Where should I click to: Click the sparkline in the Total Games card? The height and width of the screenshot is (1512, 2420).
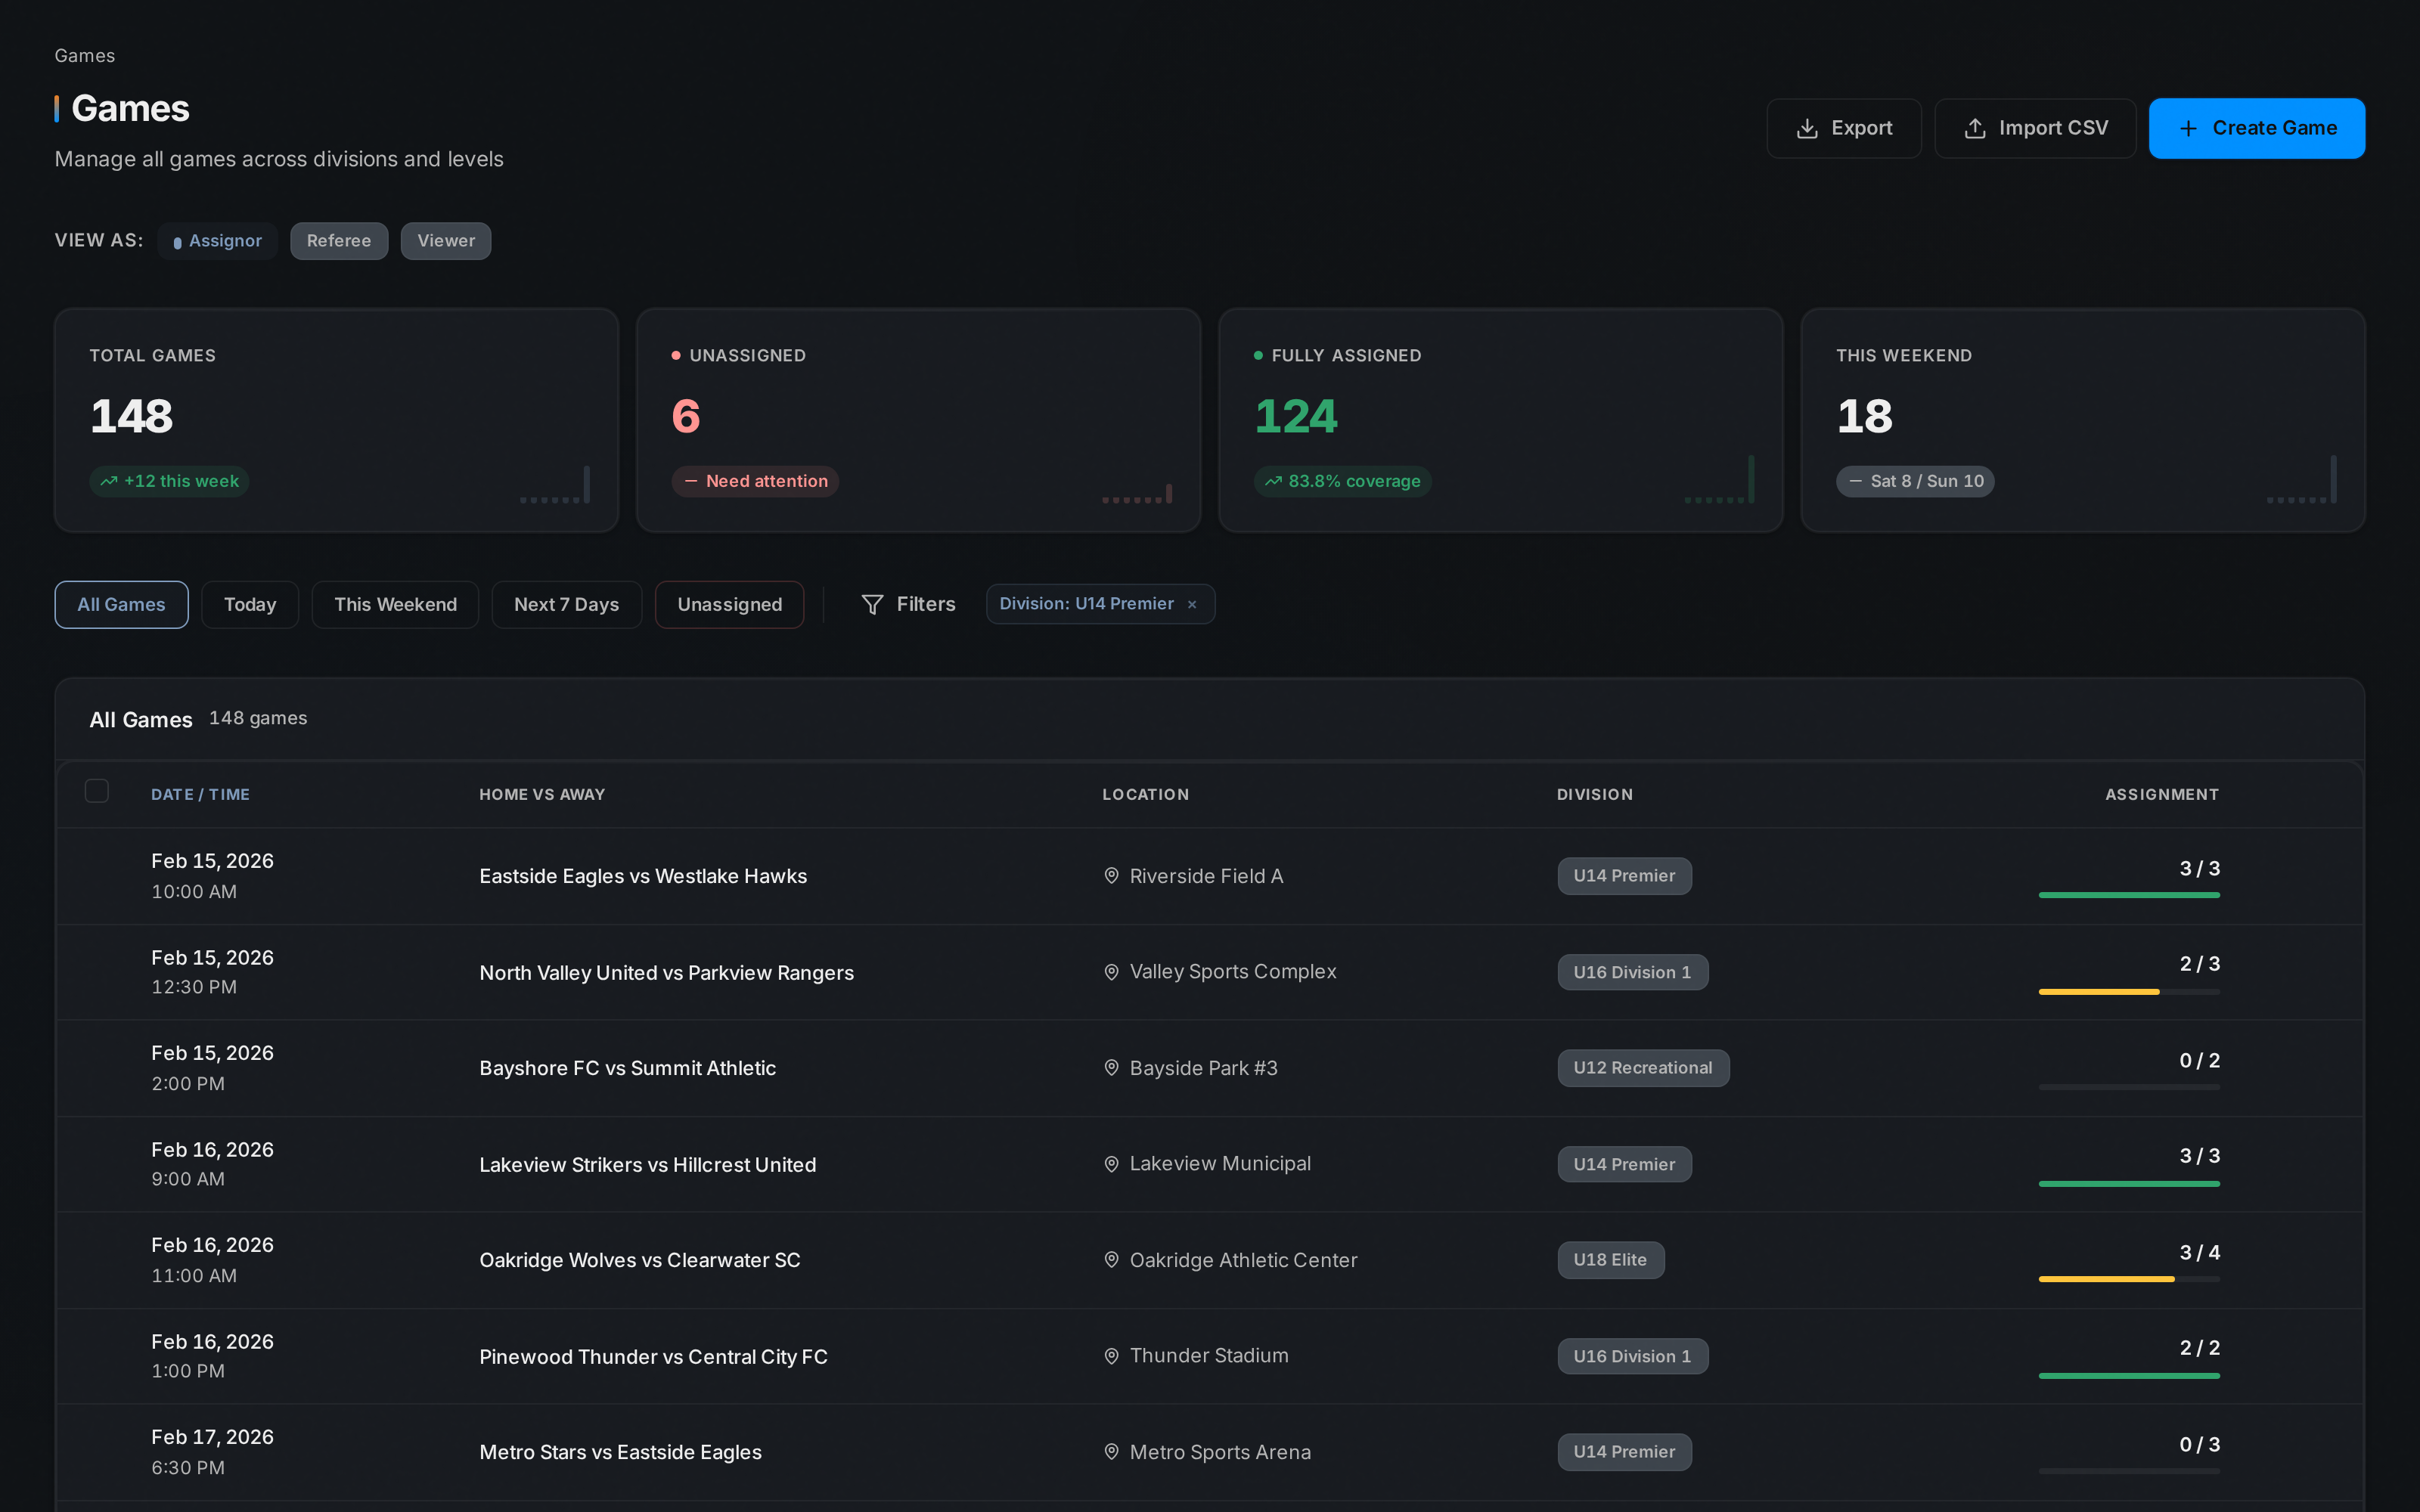pyautogui.click(x=555, y=484)
